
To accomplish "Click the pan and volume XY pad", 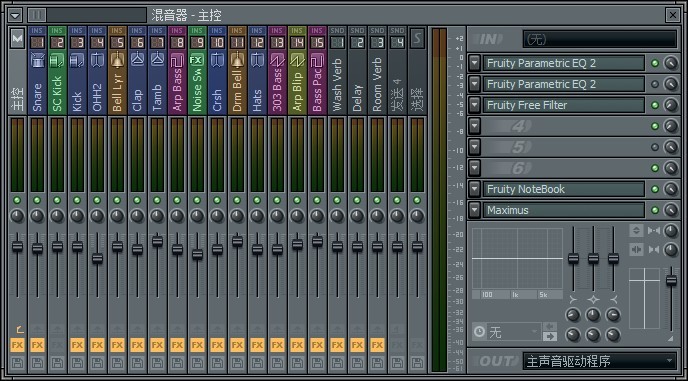I will tap(644, 298).
